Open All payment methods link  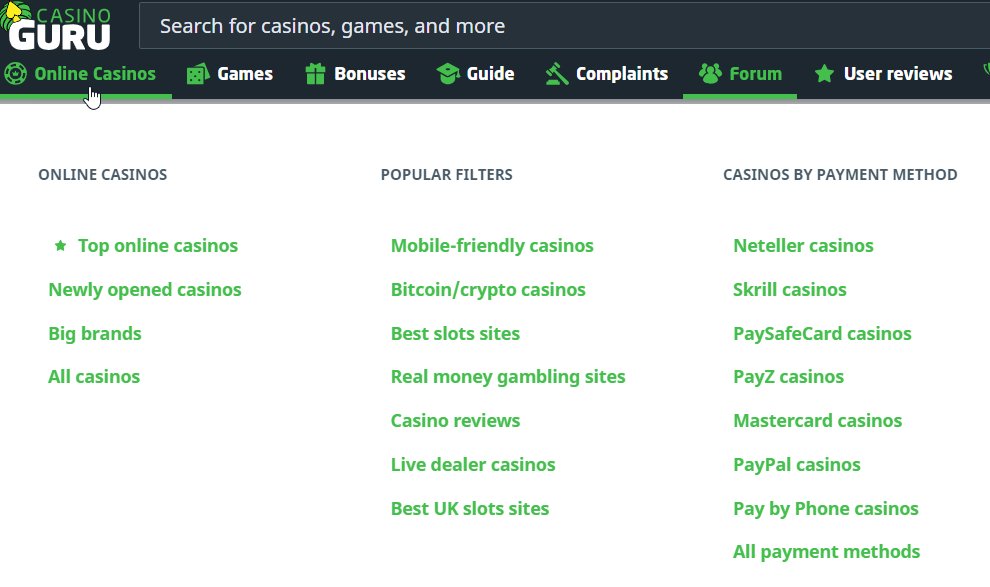tap(827, 552)
